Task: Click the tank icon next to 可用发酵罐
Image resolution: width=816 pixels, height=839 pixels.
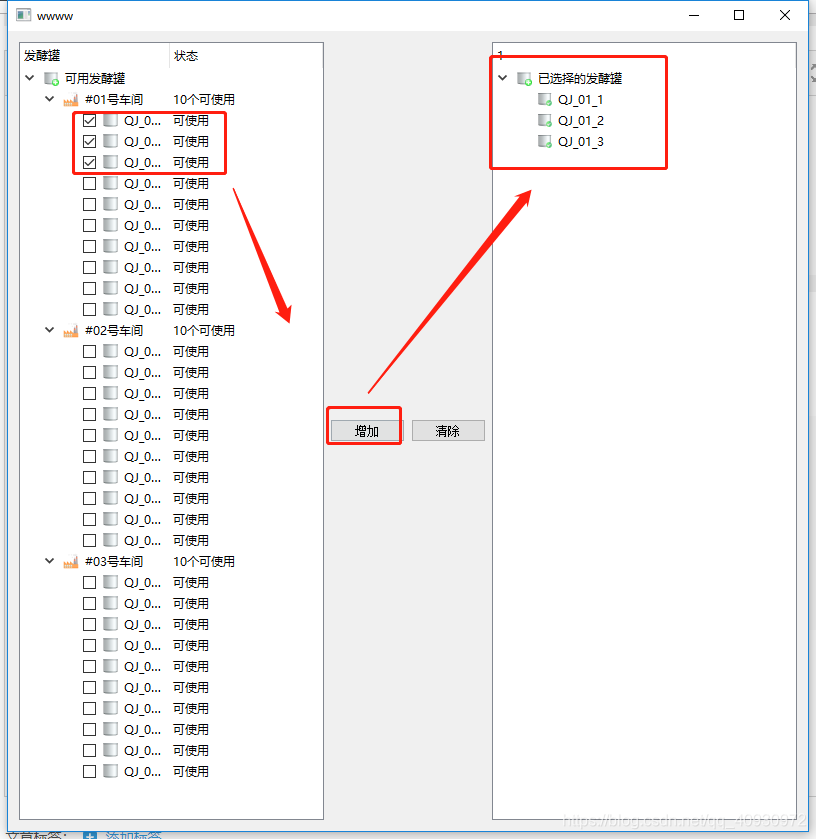Action: point(51,78)
